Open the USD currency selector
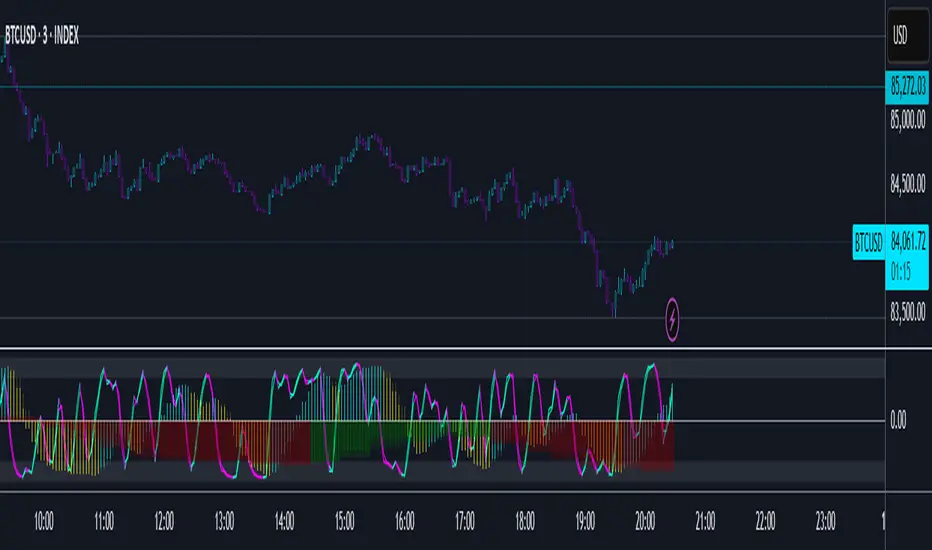The height and width of the screenshot is (550, 932). click(908, 36)
